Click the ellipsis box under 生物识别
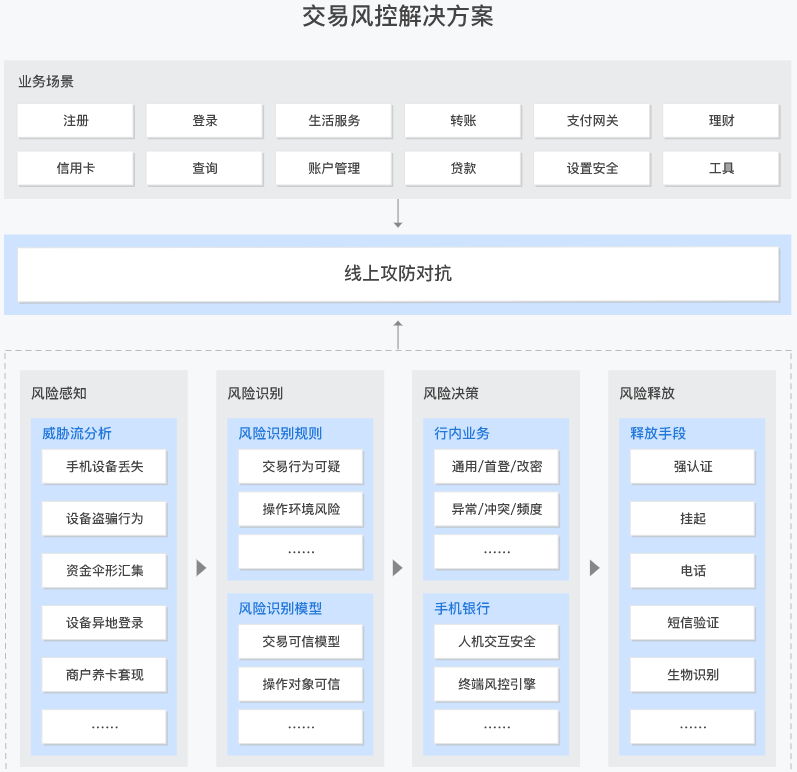Image resolution: width=797 pixels, height=772 pixels. (693, 727)
